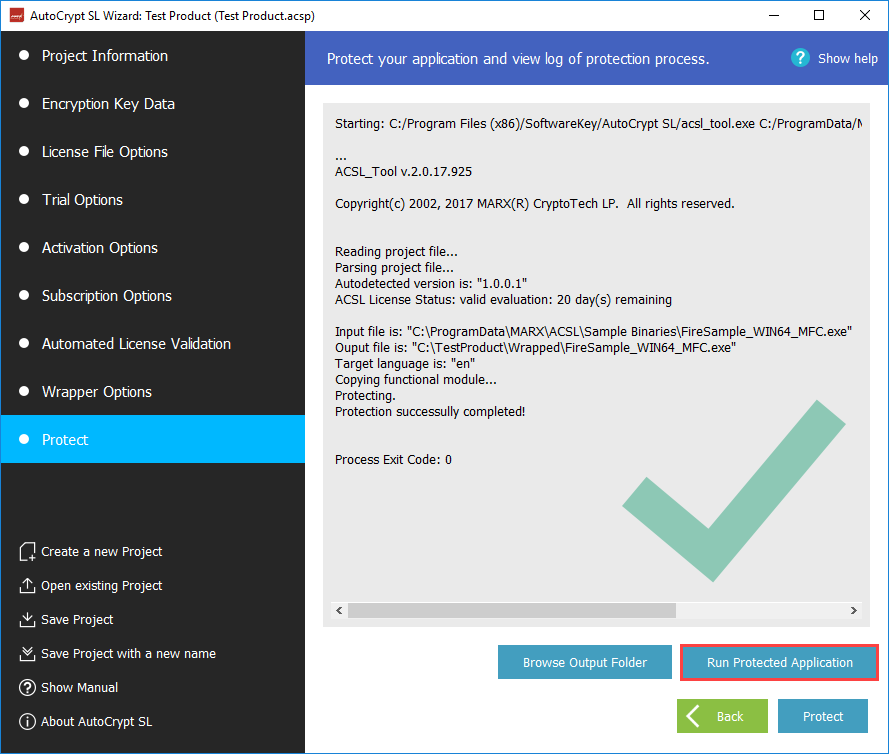Click Browse Output Folder button
This screenshot has height=754, width=889.
coord(585,662)
